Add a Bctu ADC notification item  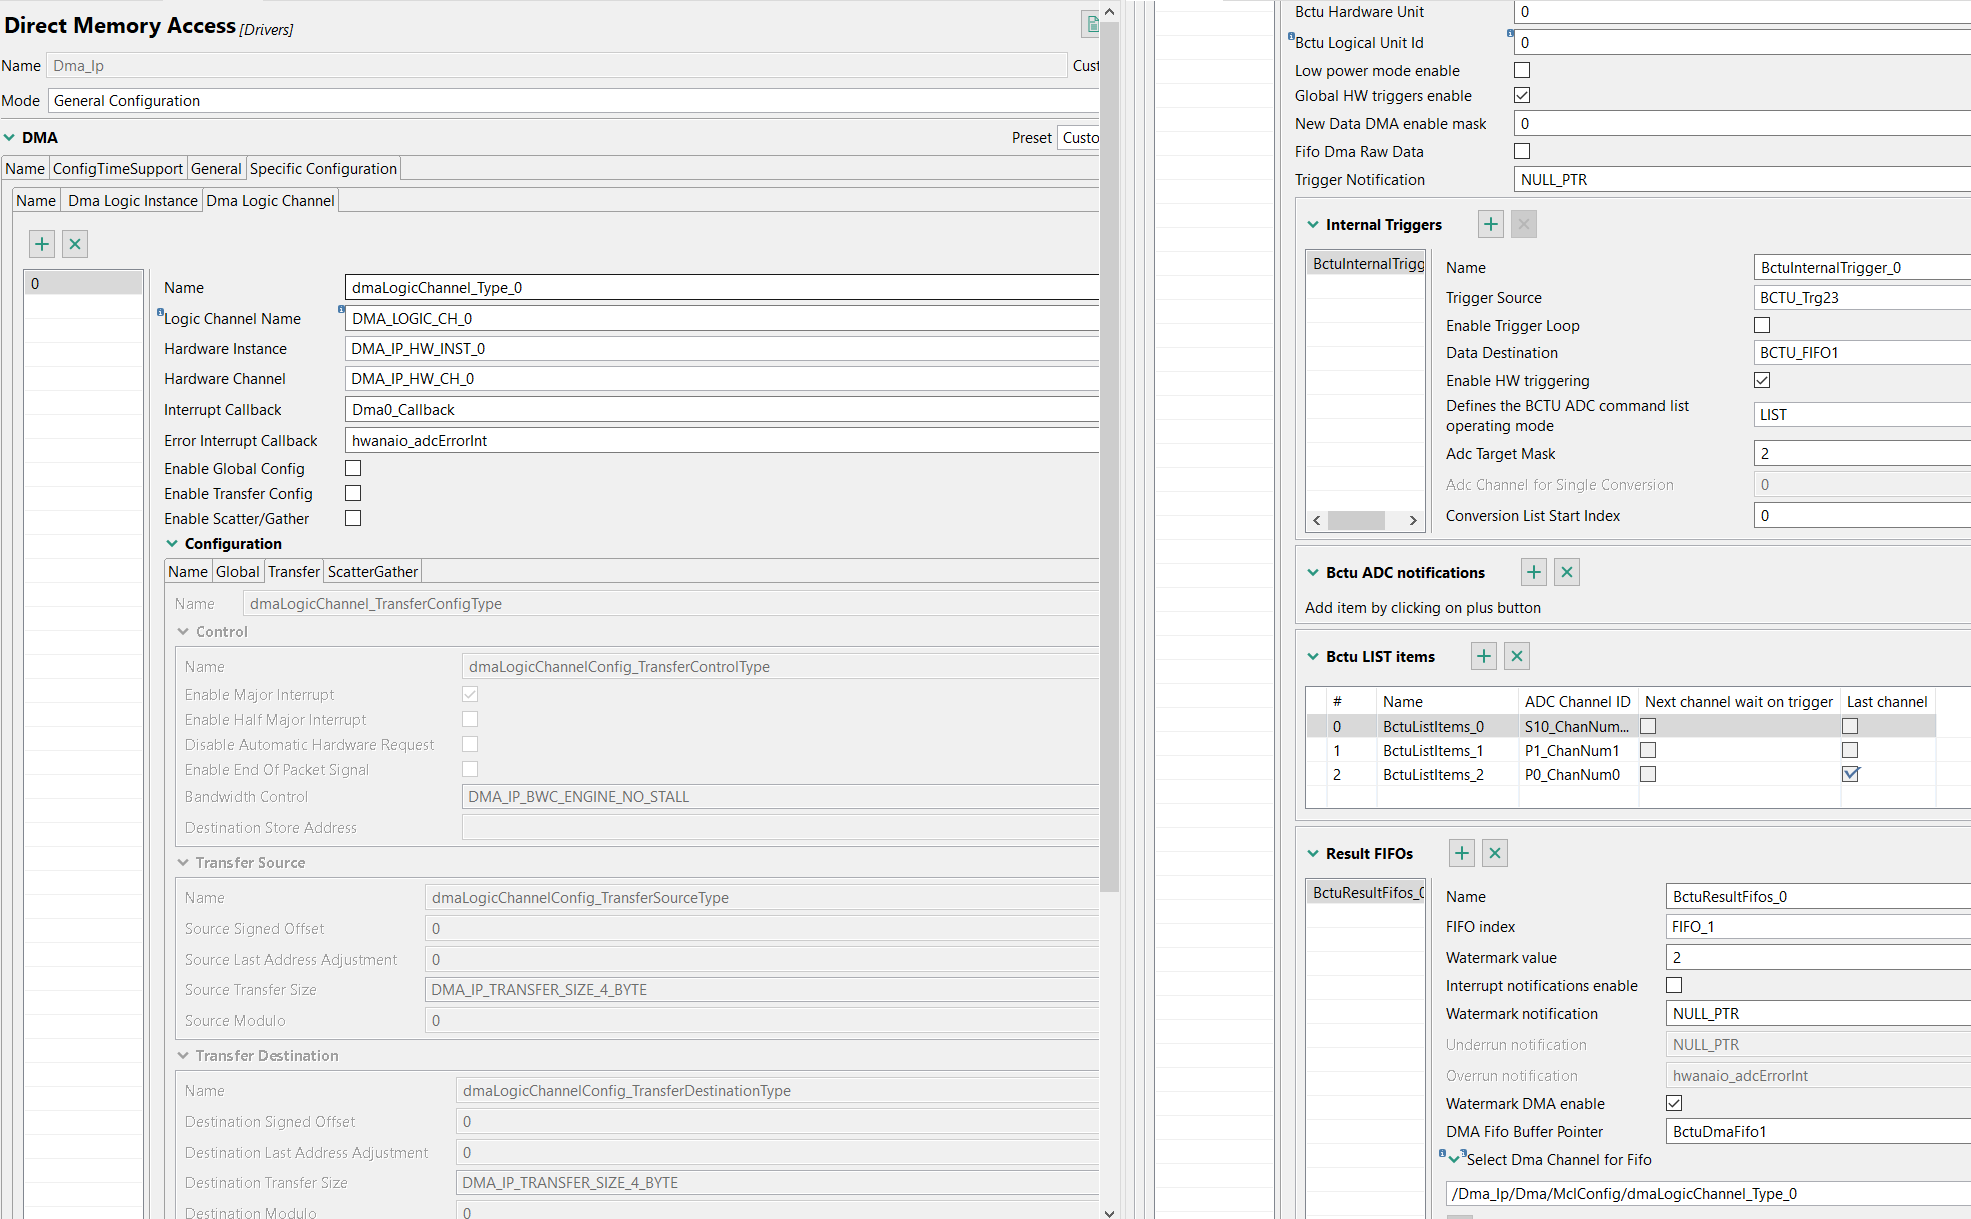pos(1533,572)
